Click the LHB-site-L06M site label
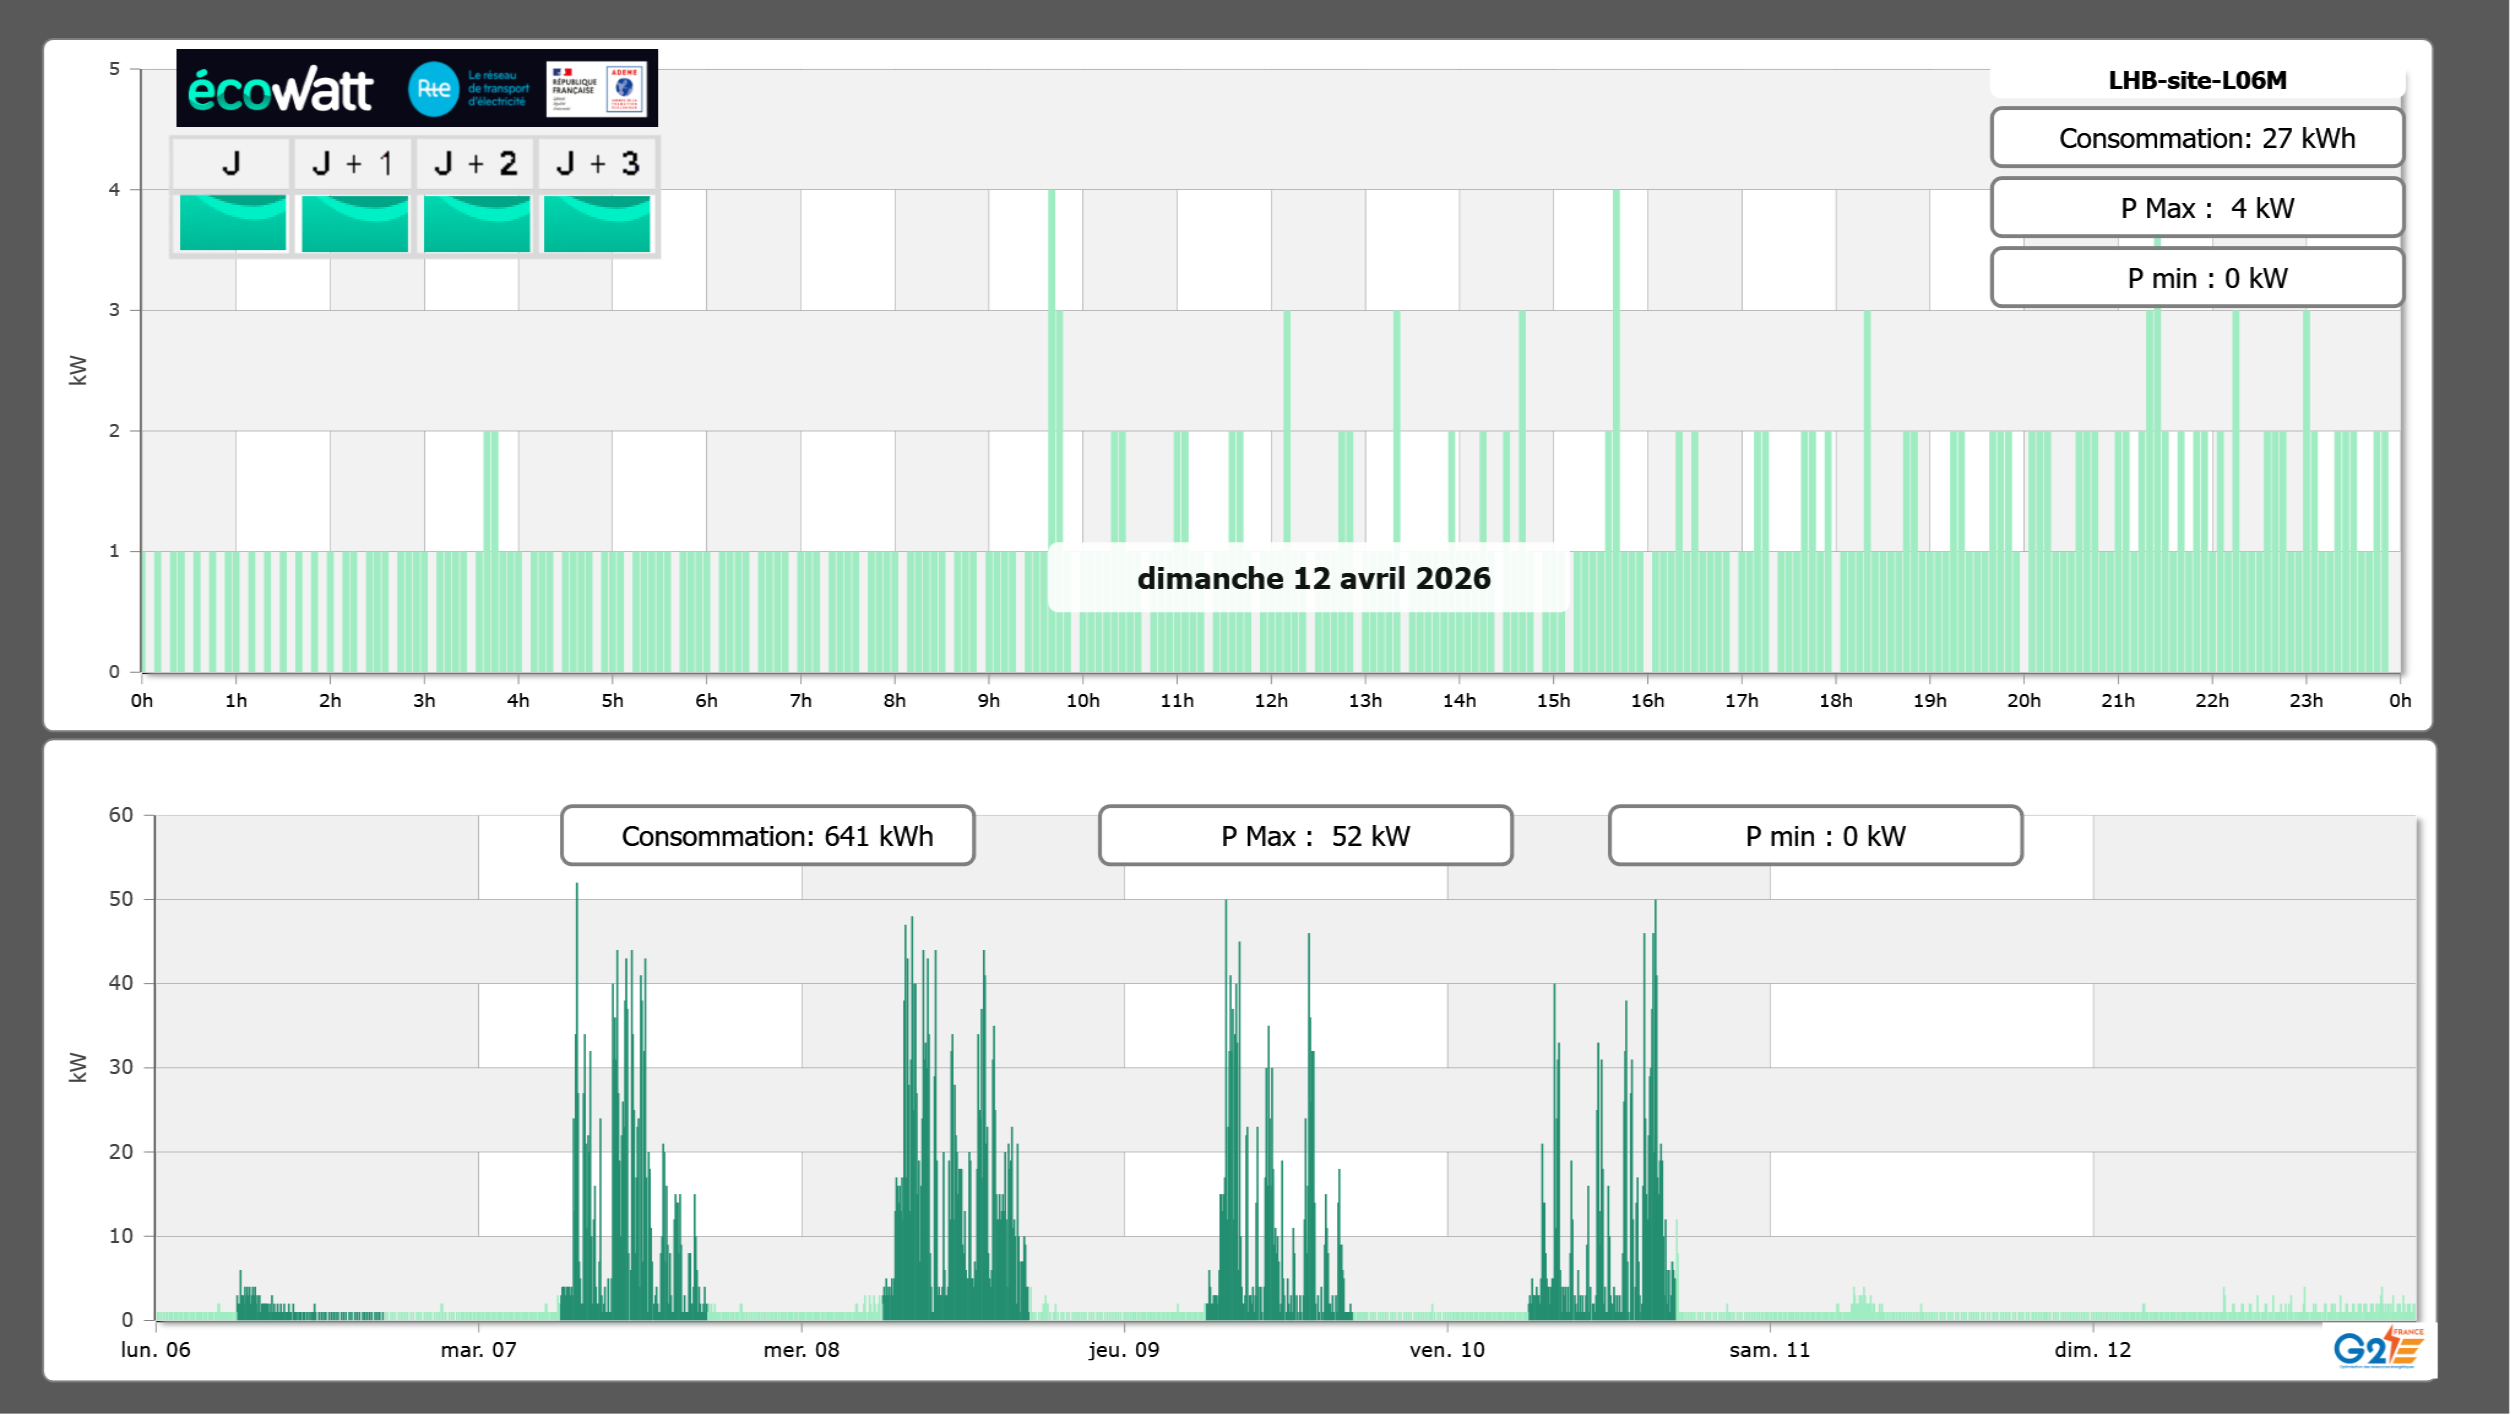This screenshot has height=1415, width=2511. [2197, 80]
